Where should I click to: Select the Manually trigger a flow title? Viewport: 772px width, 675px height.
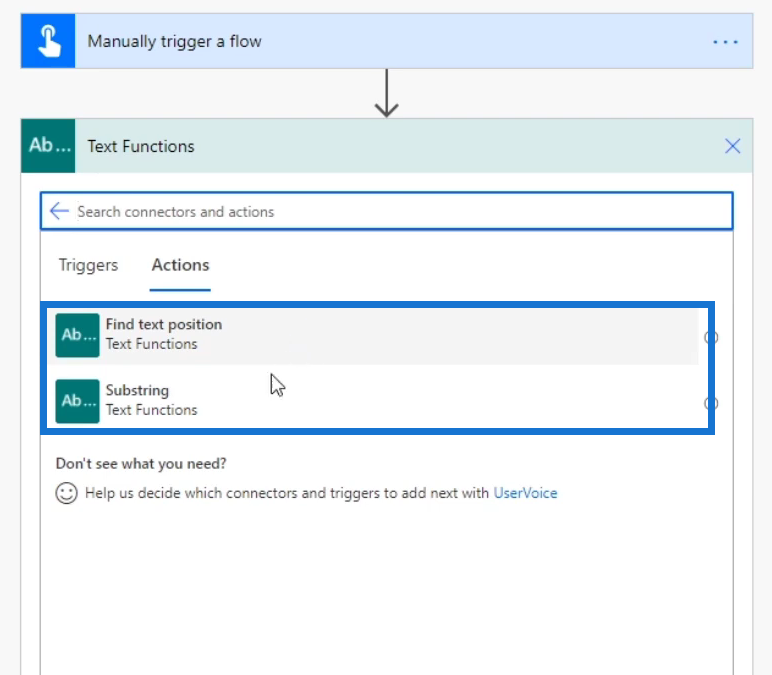click(174, 41)
